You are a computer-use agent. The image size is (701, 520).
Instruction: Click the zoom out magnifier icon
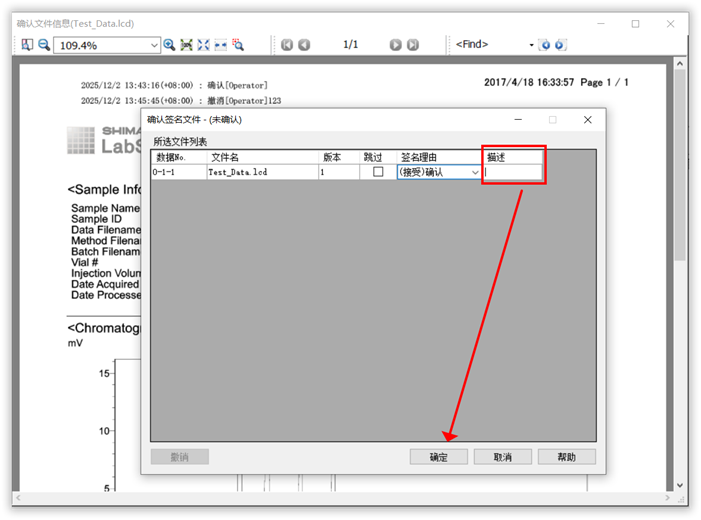pos(44,45)
